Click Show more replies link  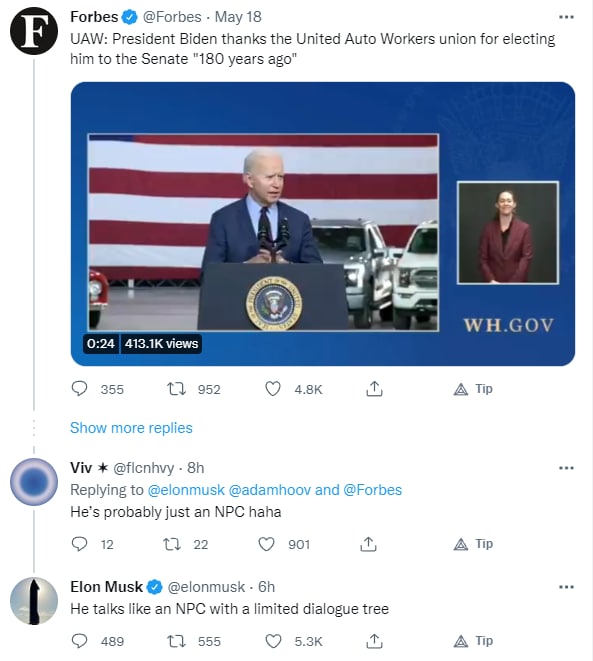tap(131, 428)
